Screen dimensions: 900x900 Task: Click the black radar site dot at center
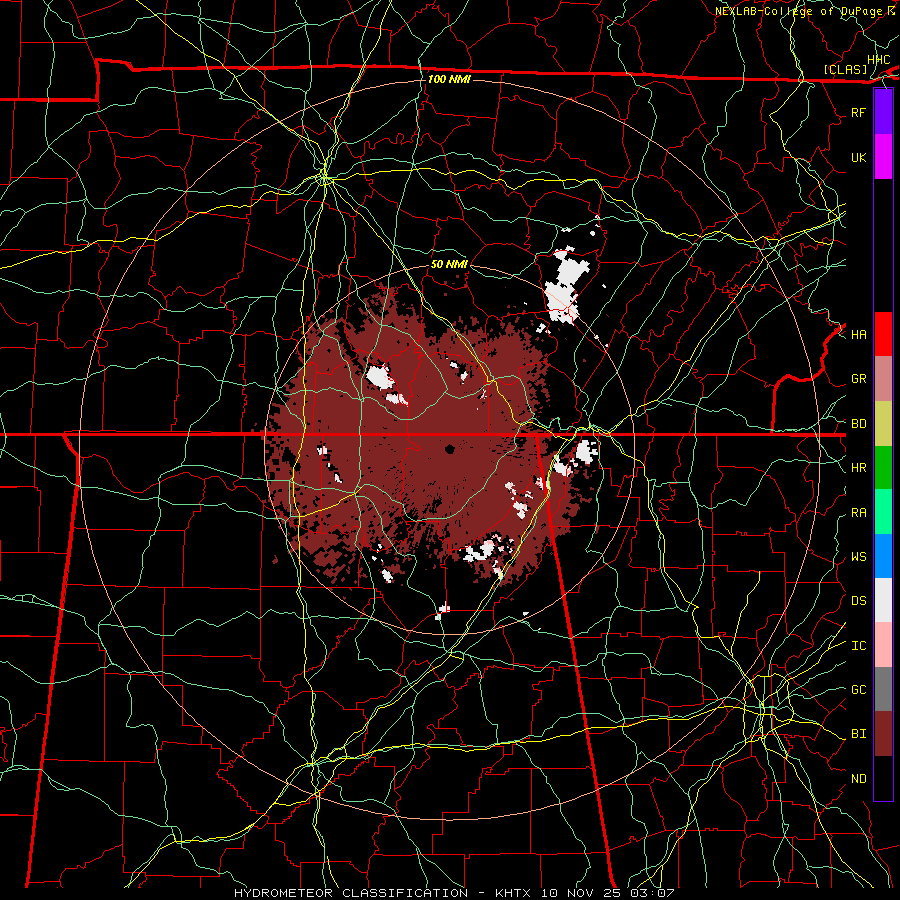point(449,449)
